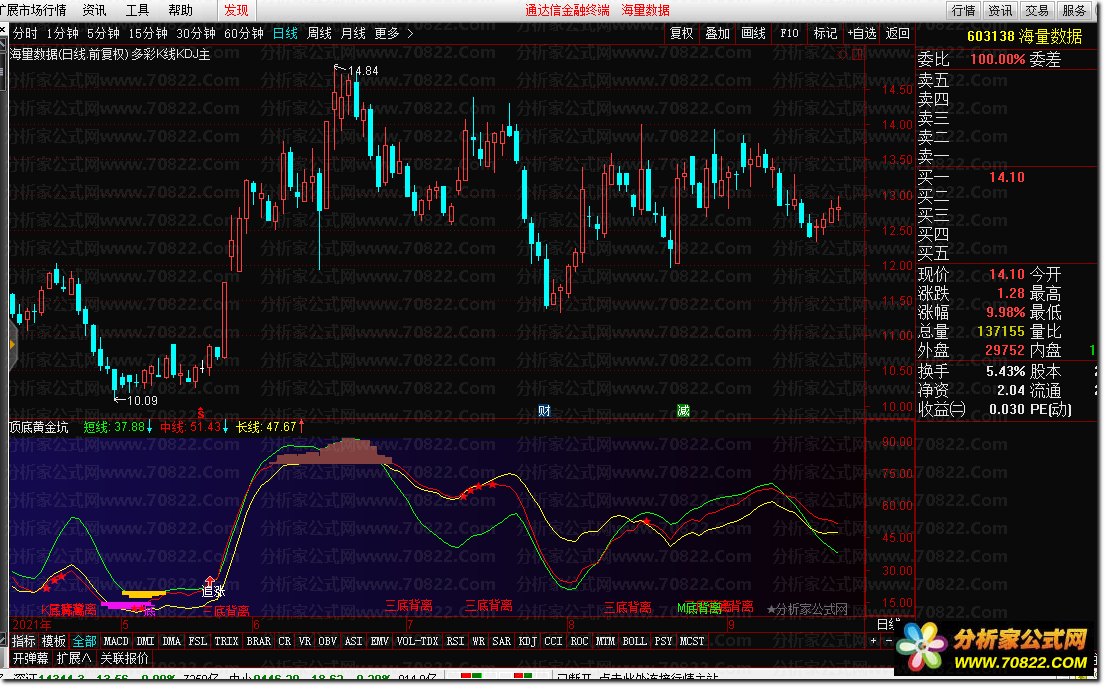Screen dimensions: 1106x687
Task: Switch indicator to ASI
Action: 353,641
